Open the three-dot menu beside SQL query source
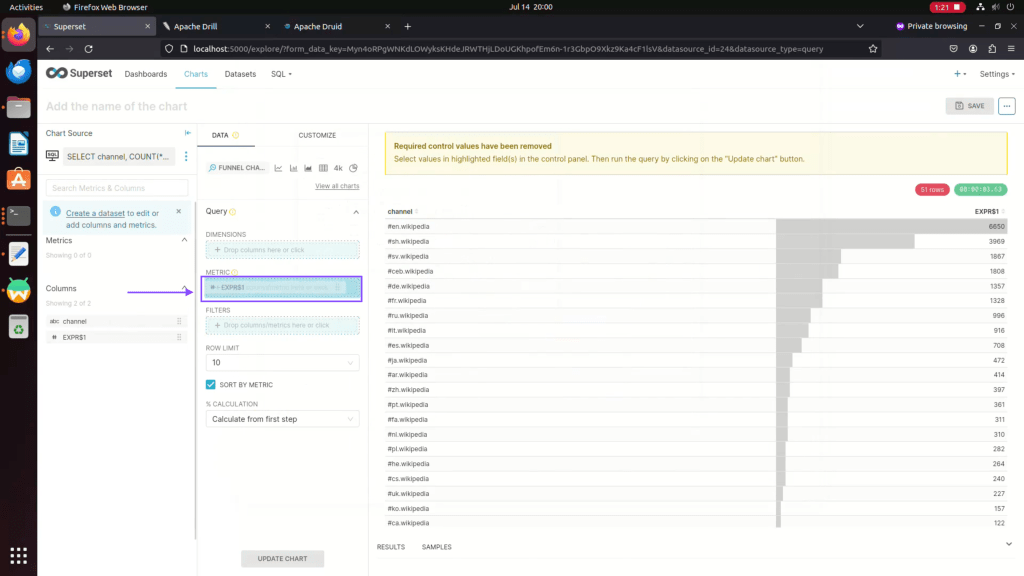The width and height of the screenshot is (1024, 576). (x=186, y=157)
